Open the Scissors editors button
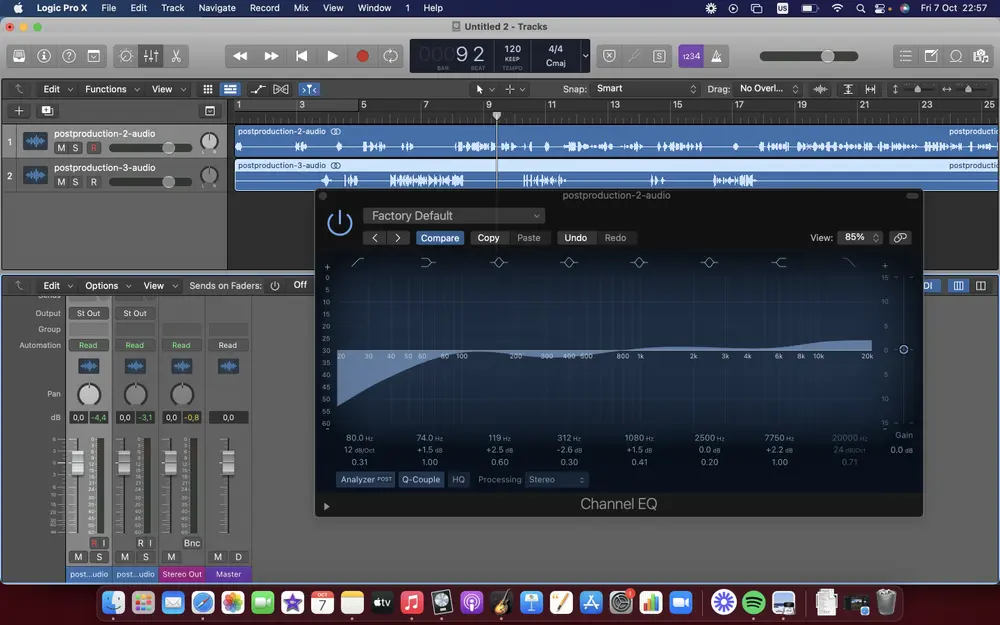Screen dimensions: 1000x625 point(176,56)
